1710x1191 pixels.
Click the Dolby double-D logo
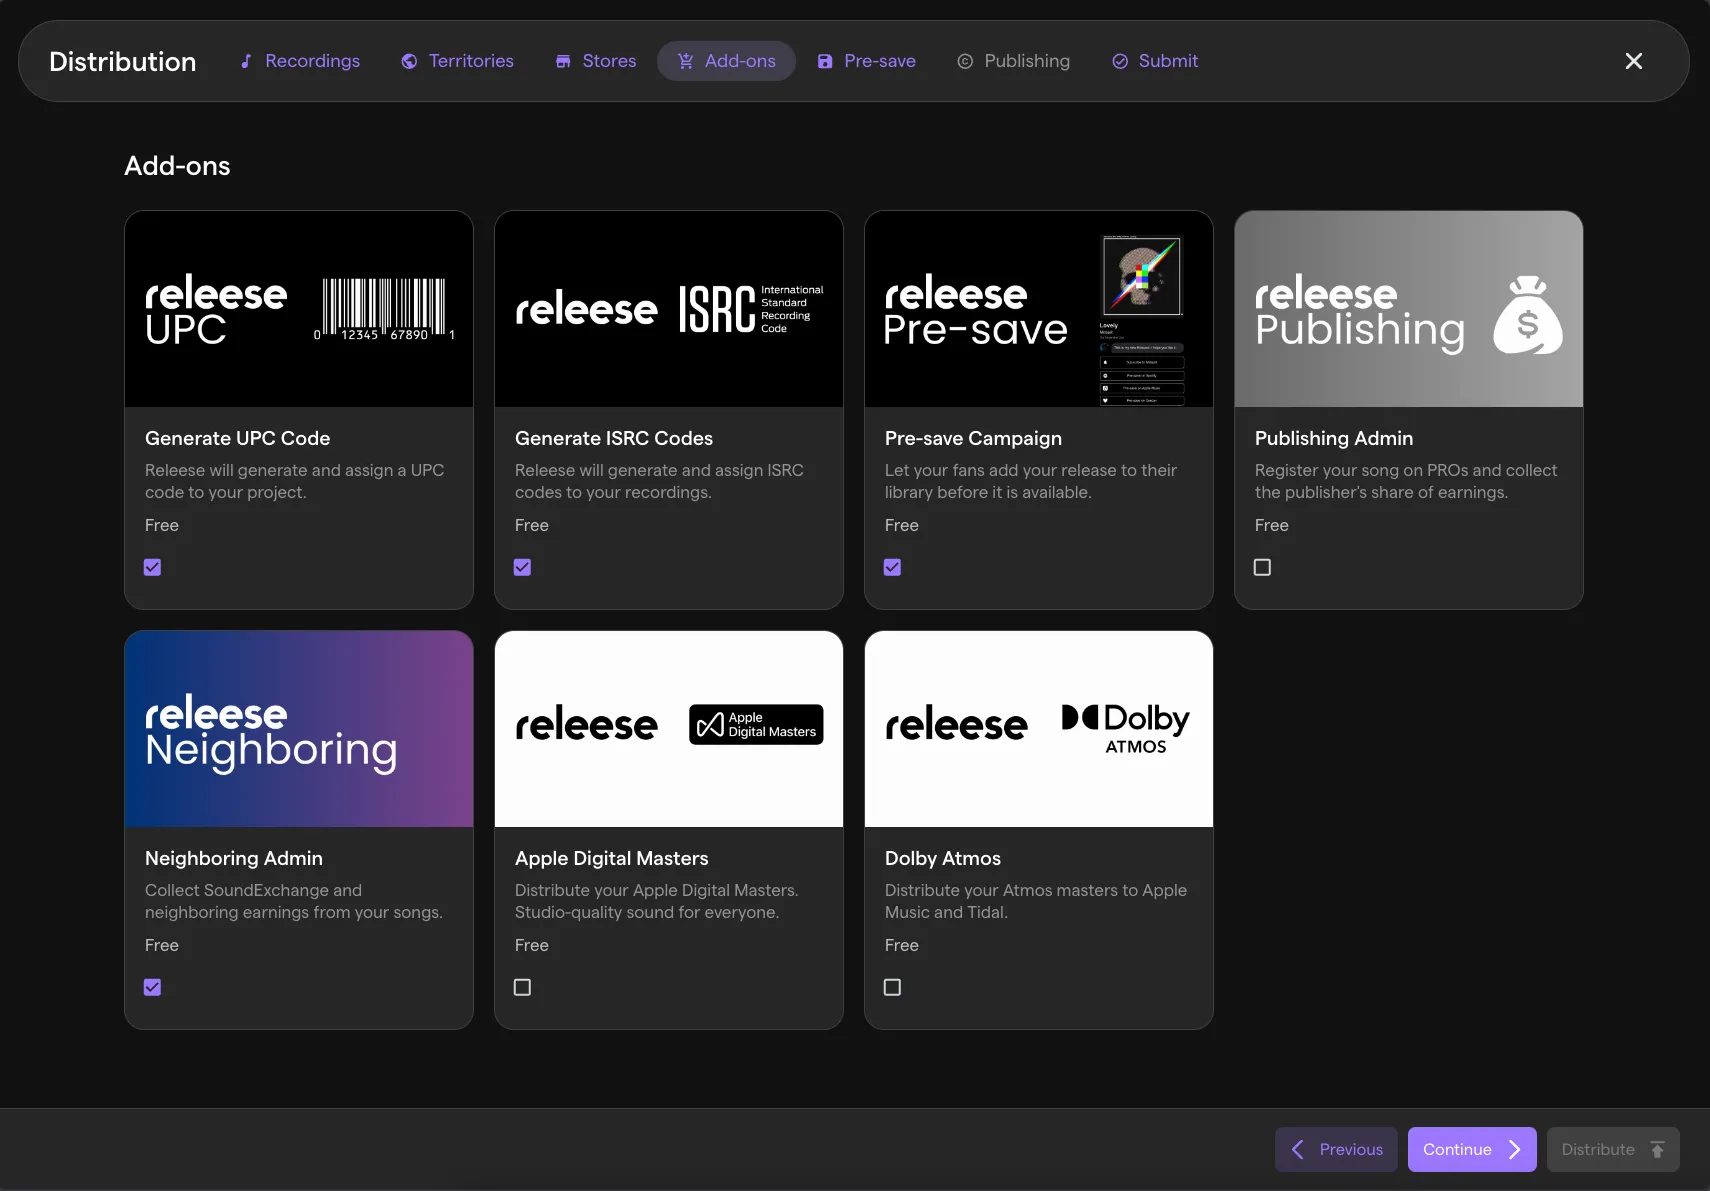coord(1080,717)
